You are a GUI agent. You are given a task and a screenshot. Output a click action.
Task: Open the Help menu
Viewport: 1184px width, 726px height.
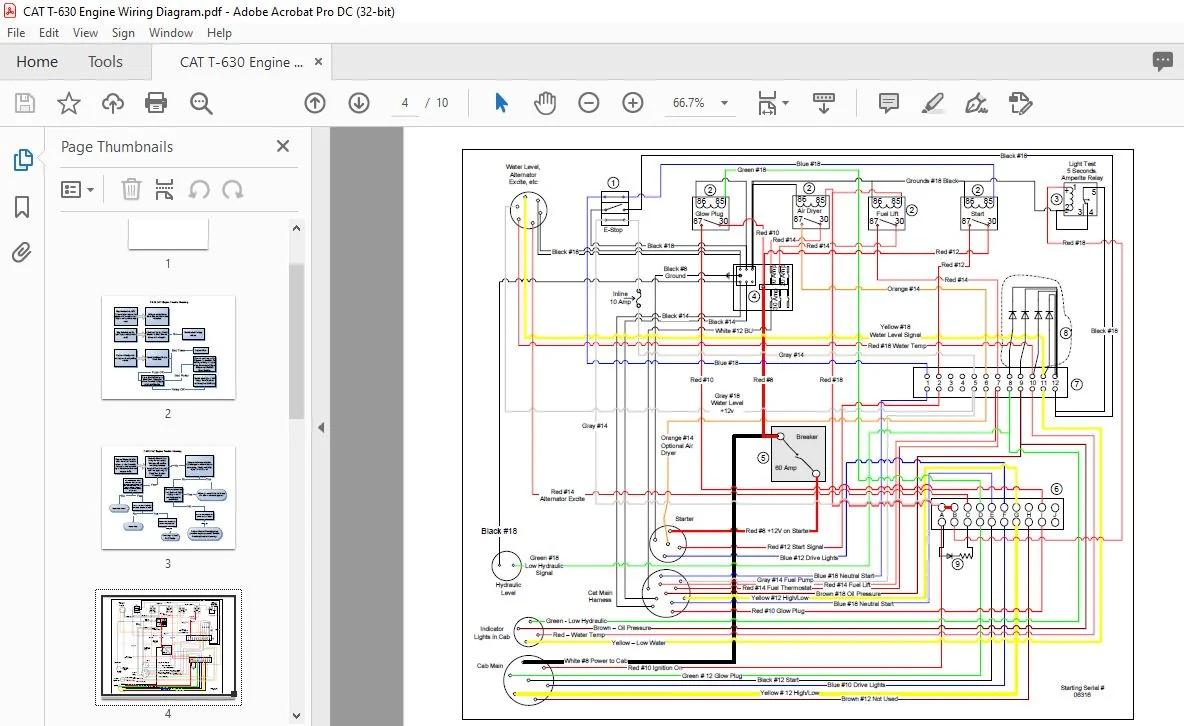coord(219,32)
